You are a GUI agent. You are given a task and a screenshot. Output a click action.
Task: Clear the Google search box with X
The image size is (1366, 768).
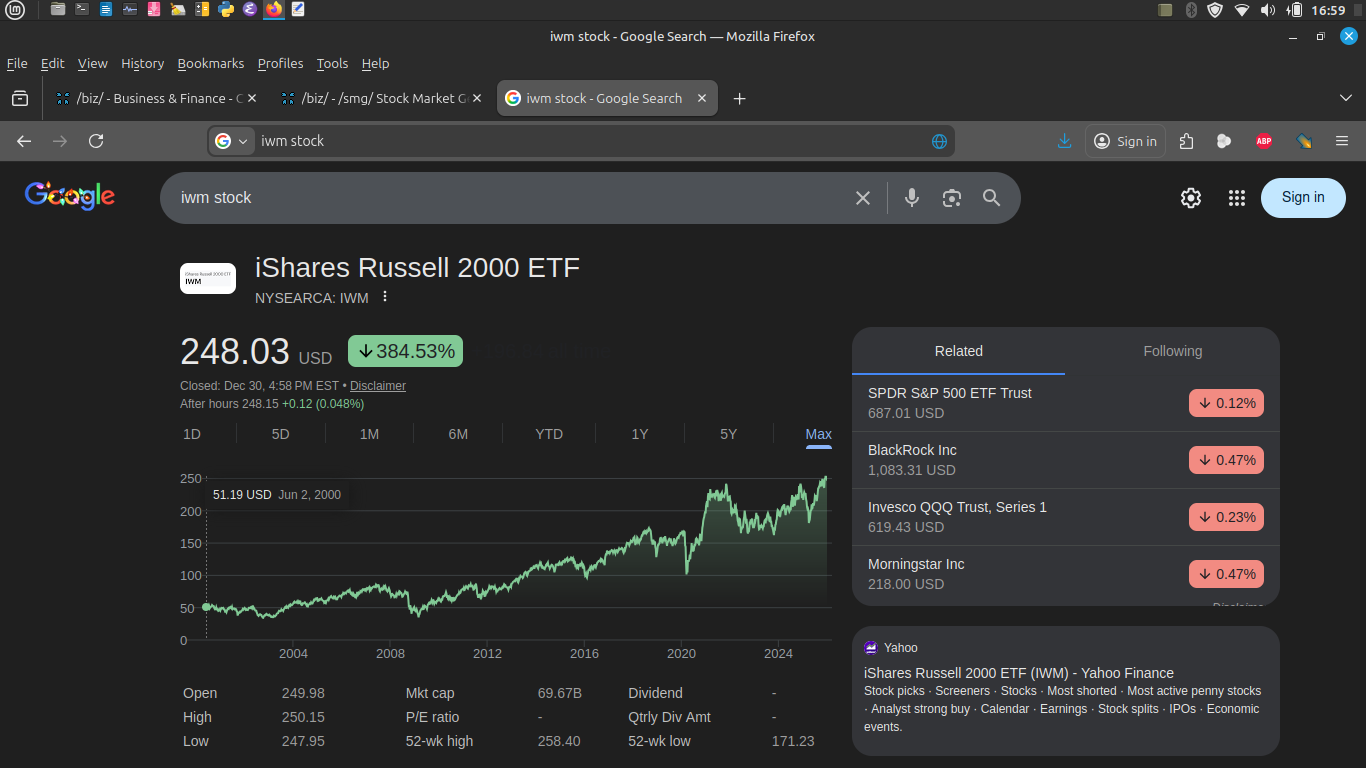pyautogui.click(x=863, y=198)
